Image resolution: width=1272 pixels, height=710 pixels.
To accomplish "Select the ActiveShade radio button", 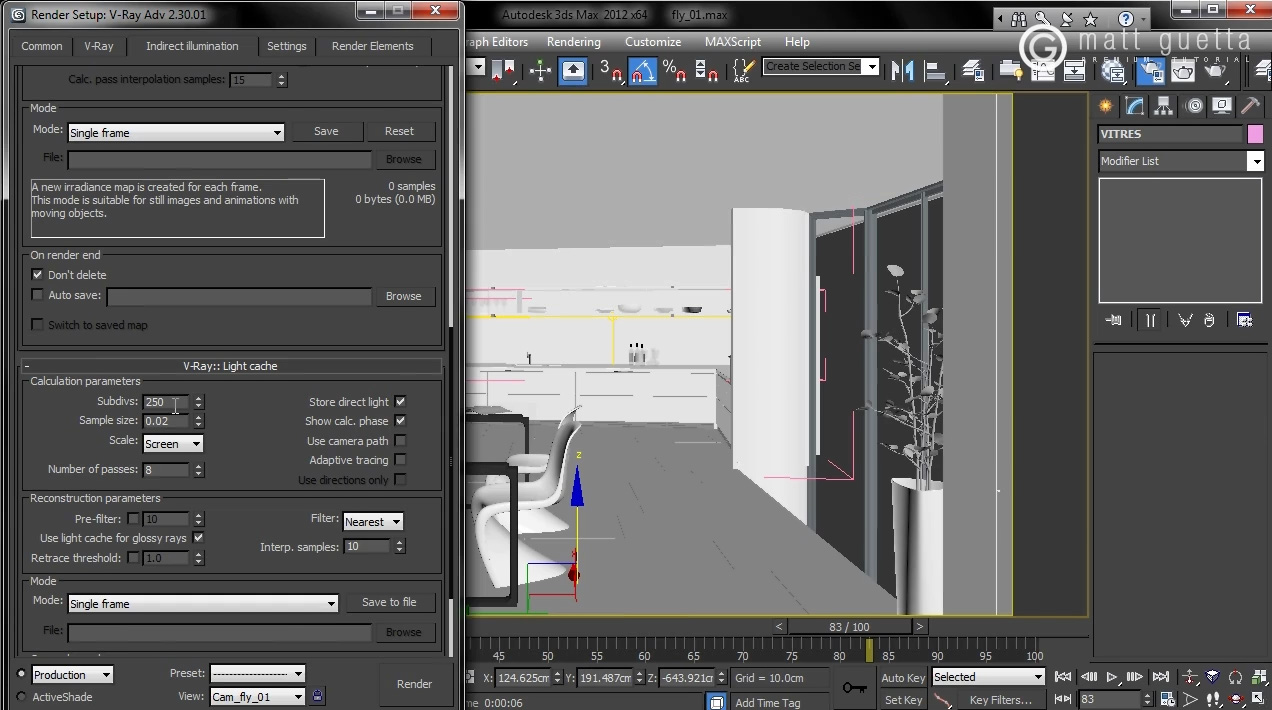I will click(21, 697).
